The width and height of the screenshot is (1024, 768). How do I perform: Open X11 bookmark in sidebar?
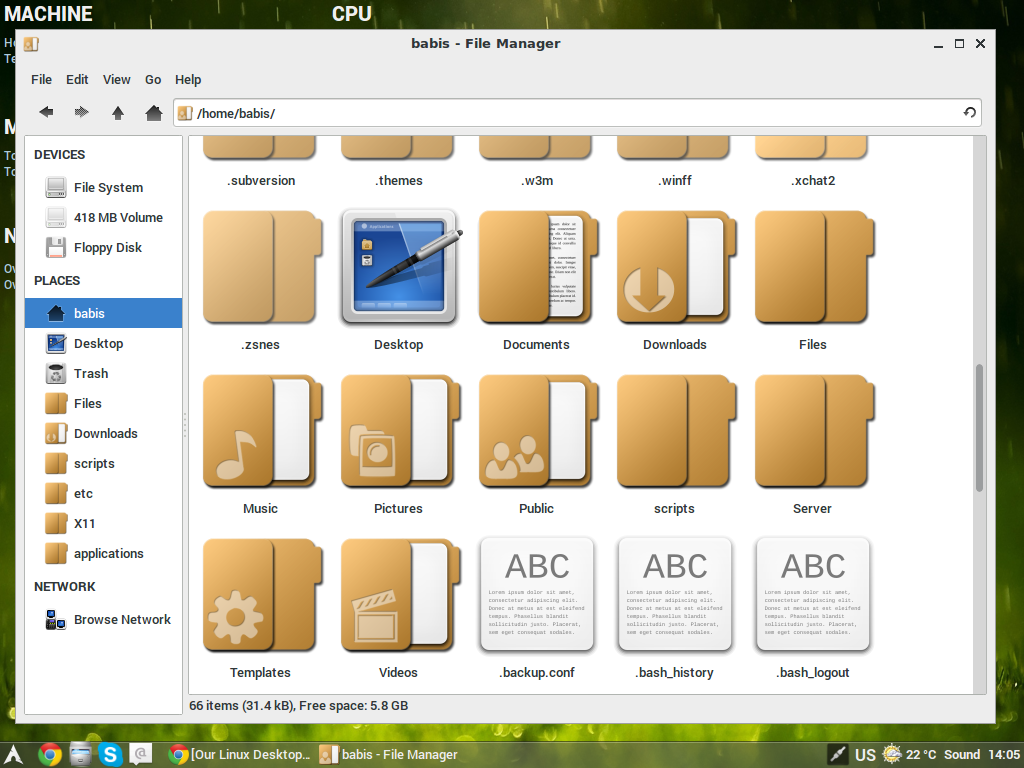point(103,524)
